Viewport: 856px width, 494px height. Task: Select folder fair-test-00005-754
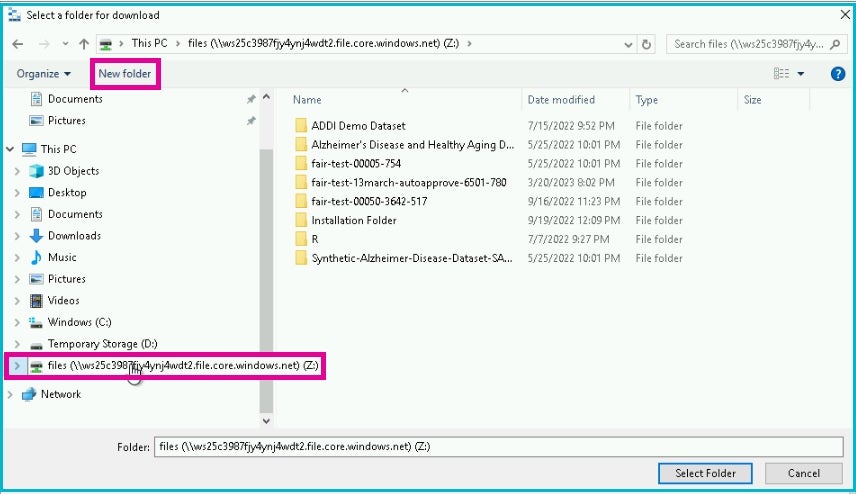[x=356, y=164]
